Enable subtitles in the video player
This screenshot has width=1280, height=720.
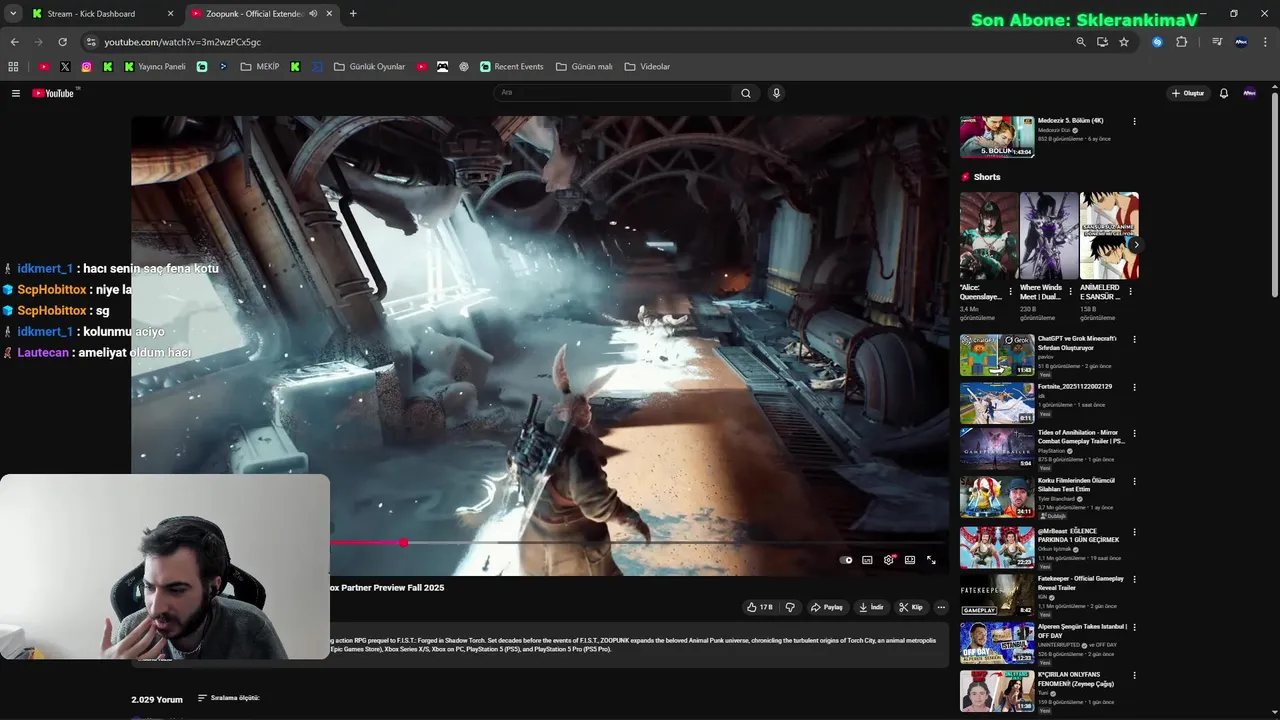pos(867,560)
